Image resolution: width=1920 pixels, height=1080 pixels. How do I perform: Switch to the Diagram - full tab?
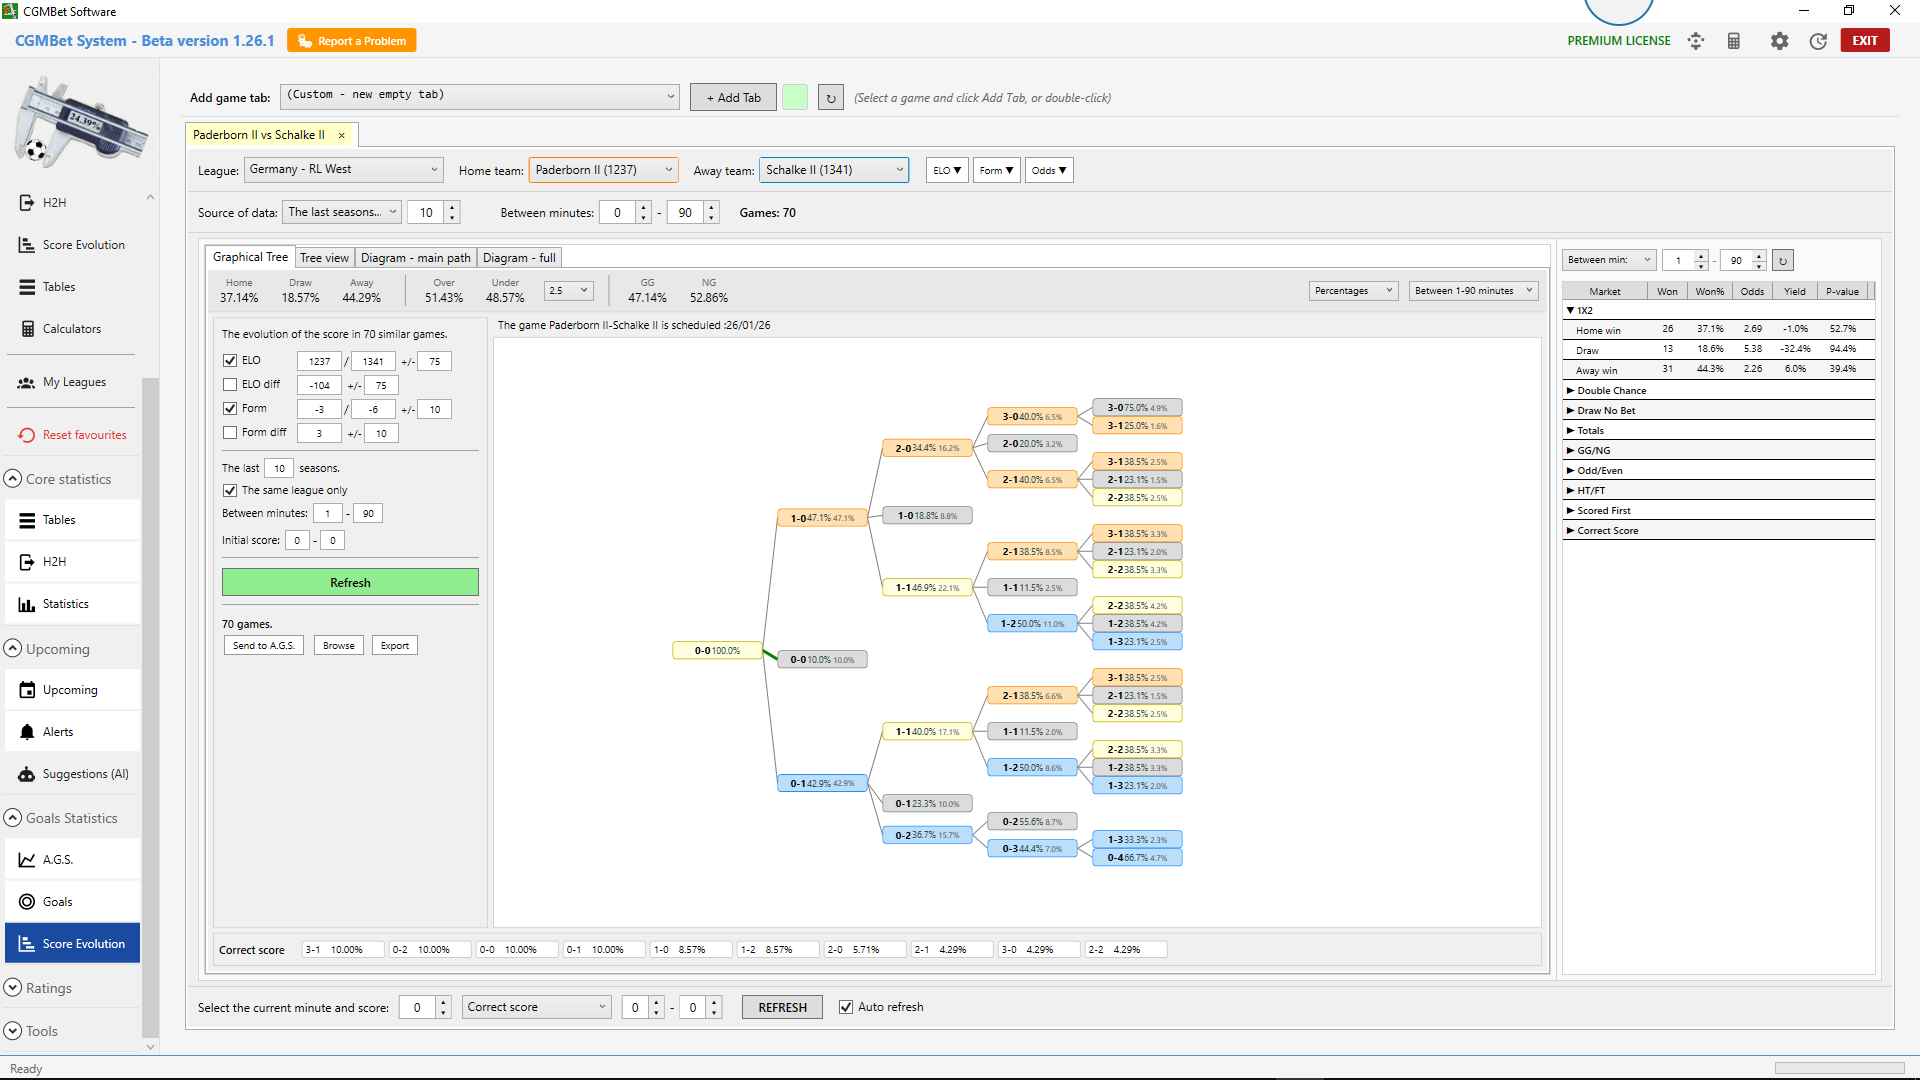tap(519, 257)
